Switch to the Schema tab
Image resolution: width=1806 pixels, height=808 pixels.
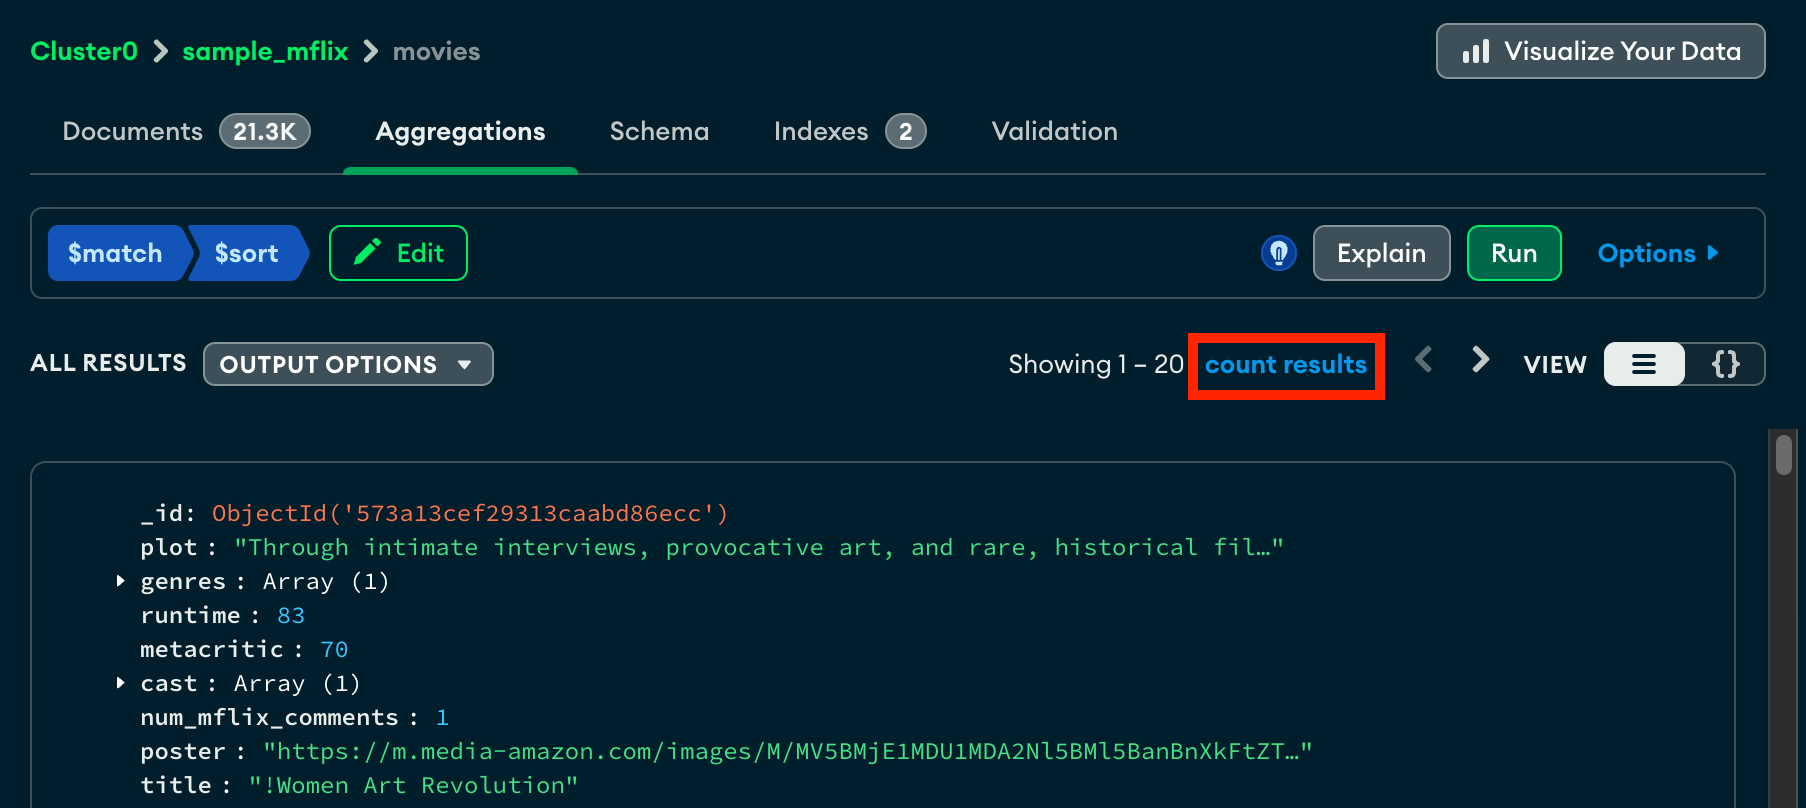[x=659, y=131]
